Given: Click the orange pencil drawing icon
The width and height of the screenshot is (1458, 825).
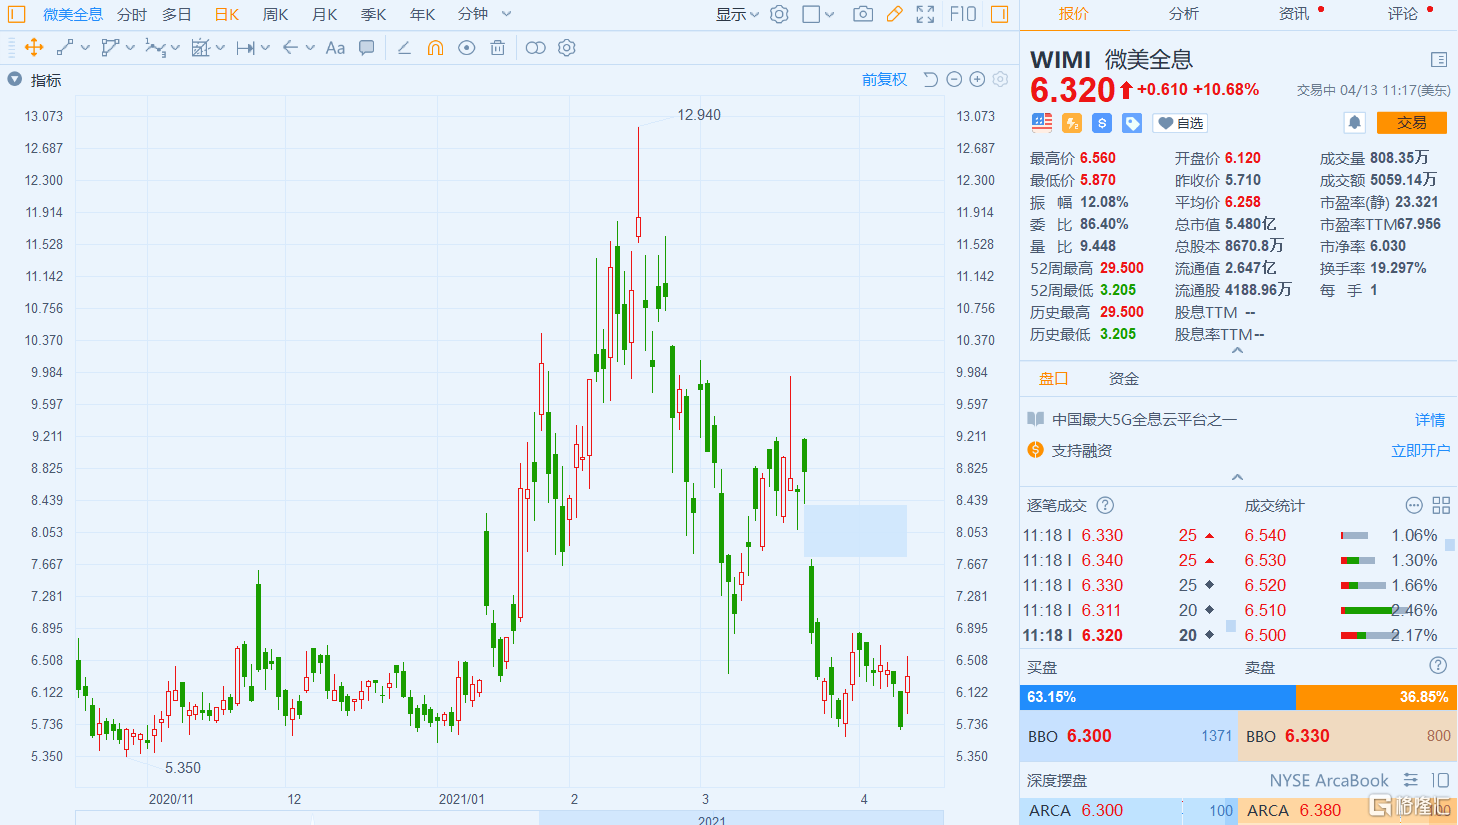Looking at the screenshot, I should tap(894, 14).
